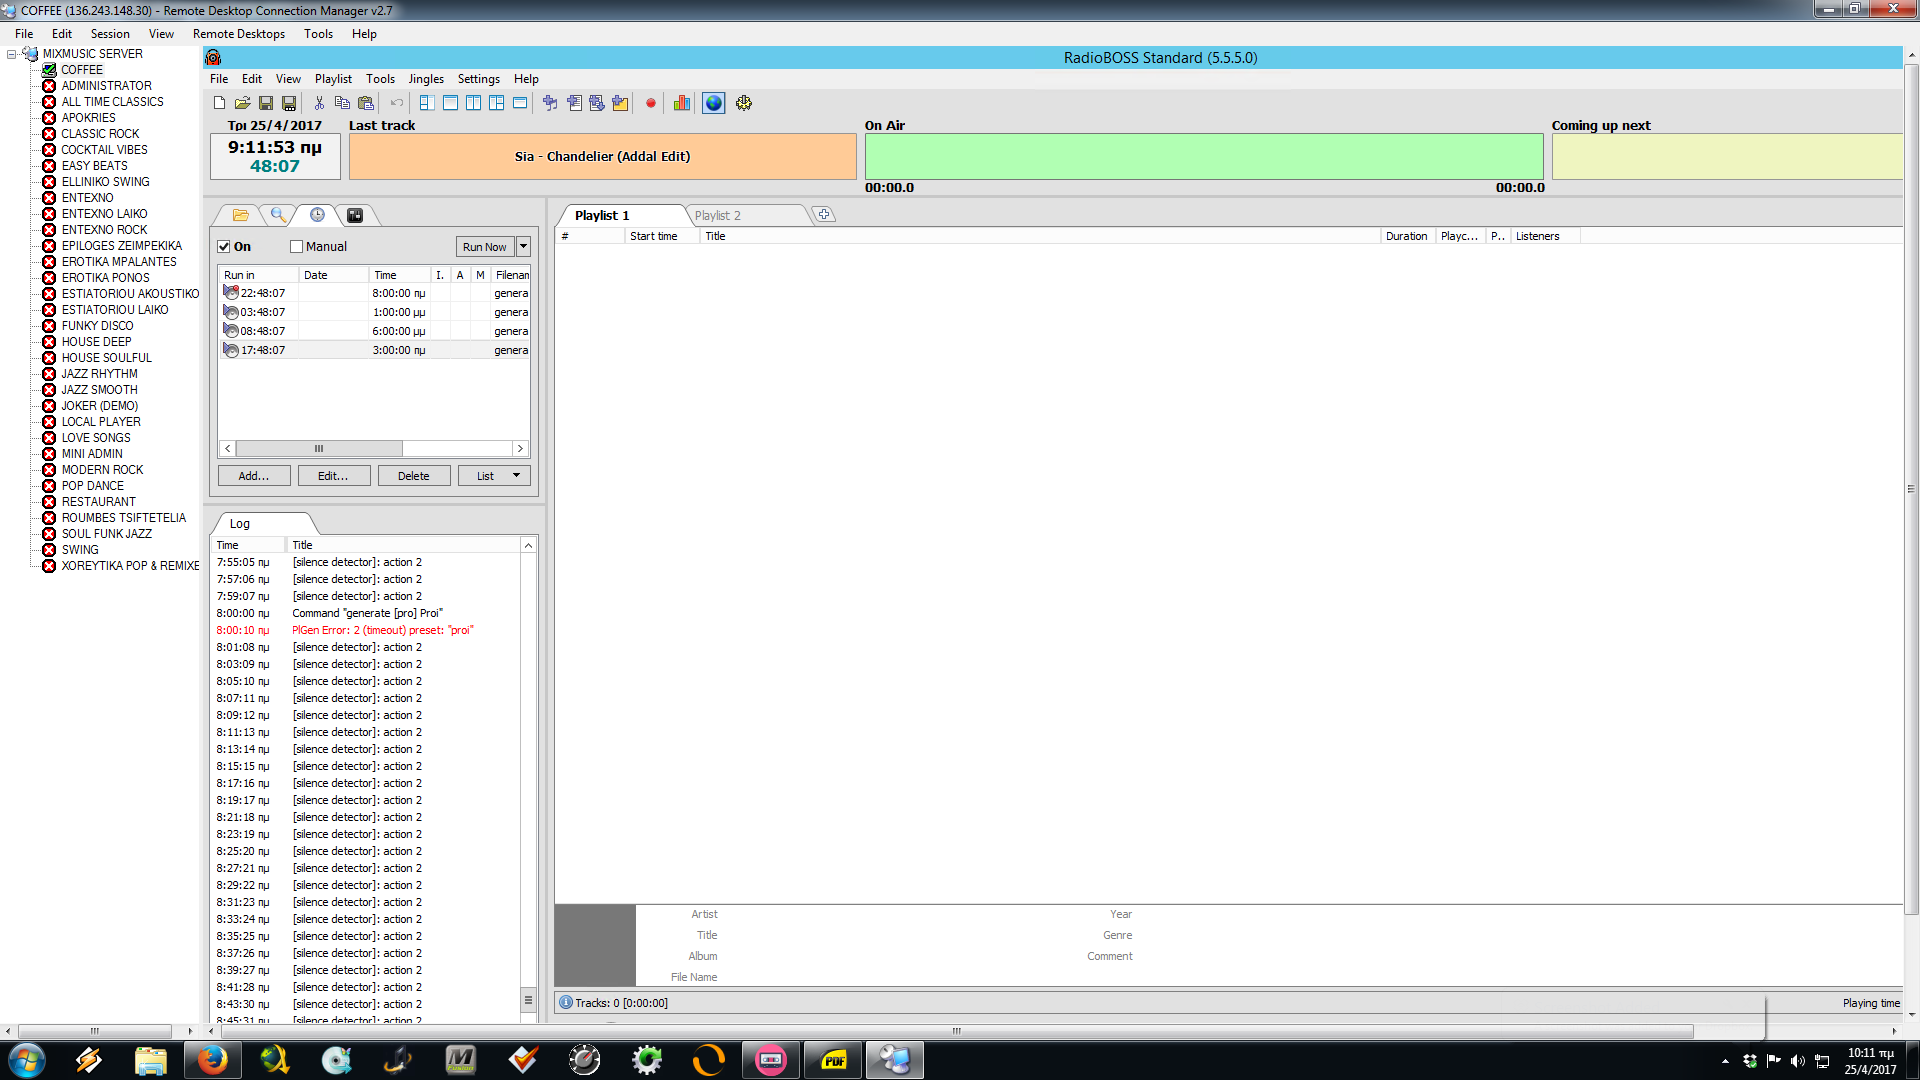
Task: Open the file browser folder tab
Action: 240,215
